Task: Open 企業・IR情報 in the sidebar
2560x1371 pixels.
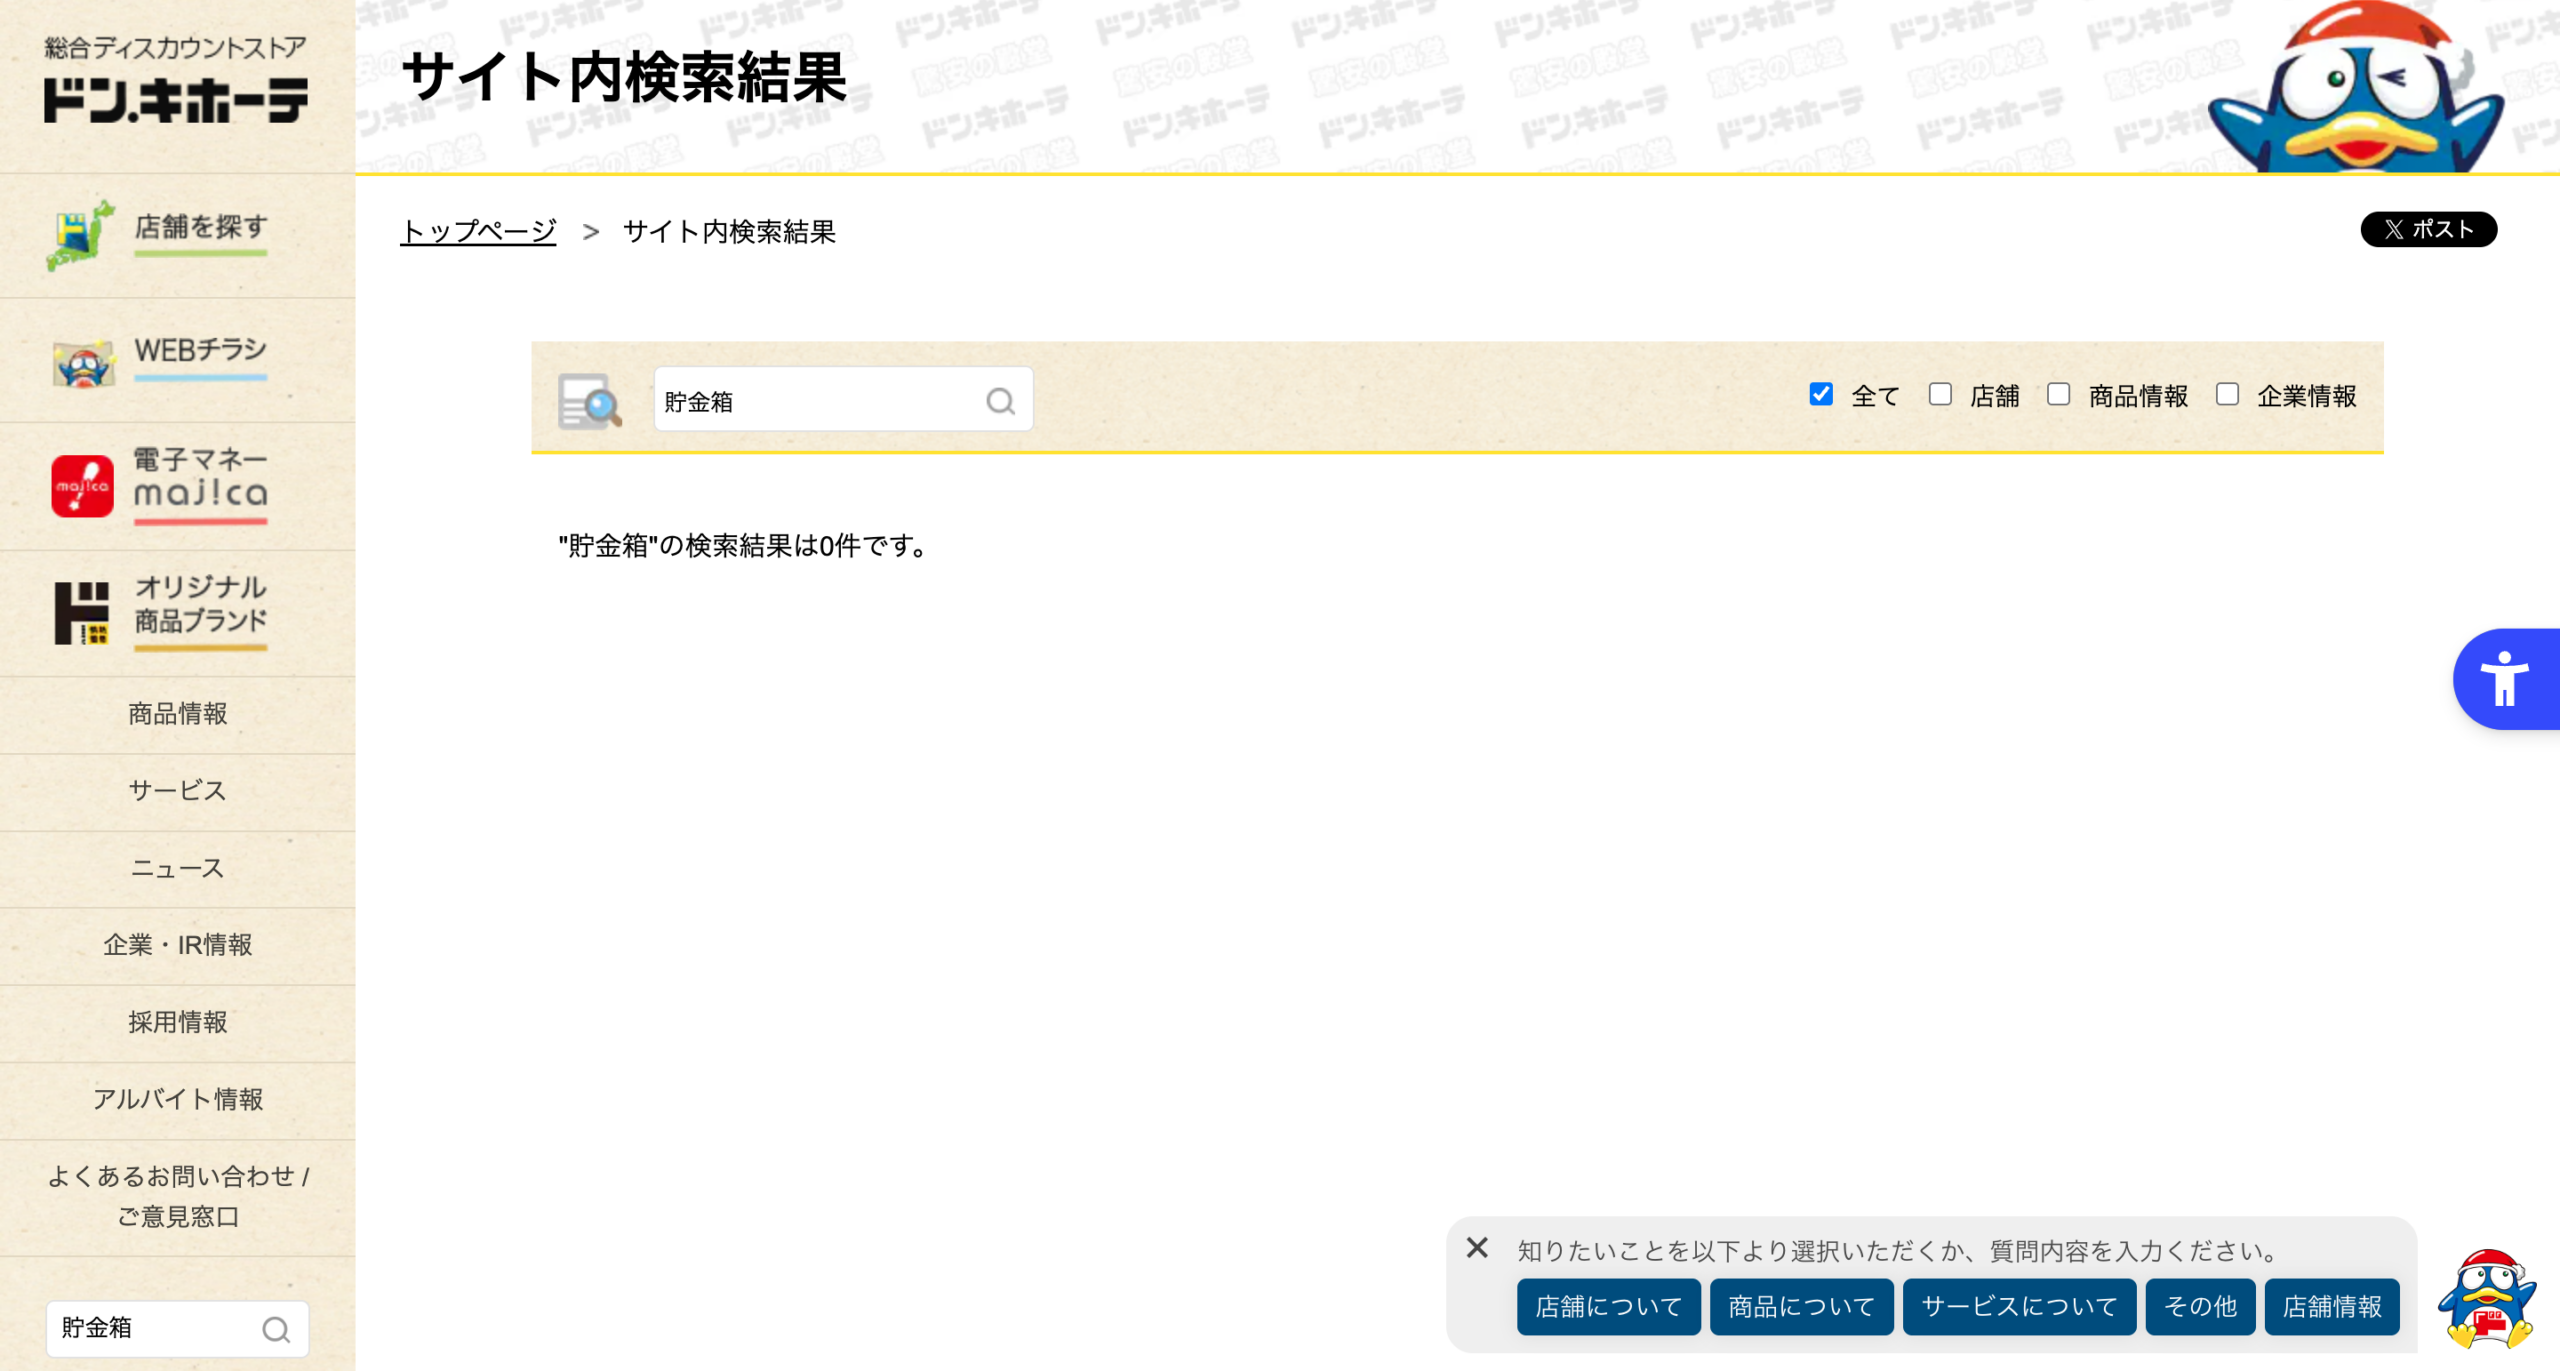Action: pyautogui.click(x=177, y=945)
